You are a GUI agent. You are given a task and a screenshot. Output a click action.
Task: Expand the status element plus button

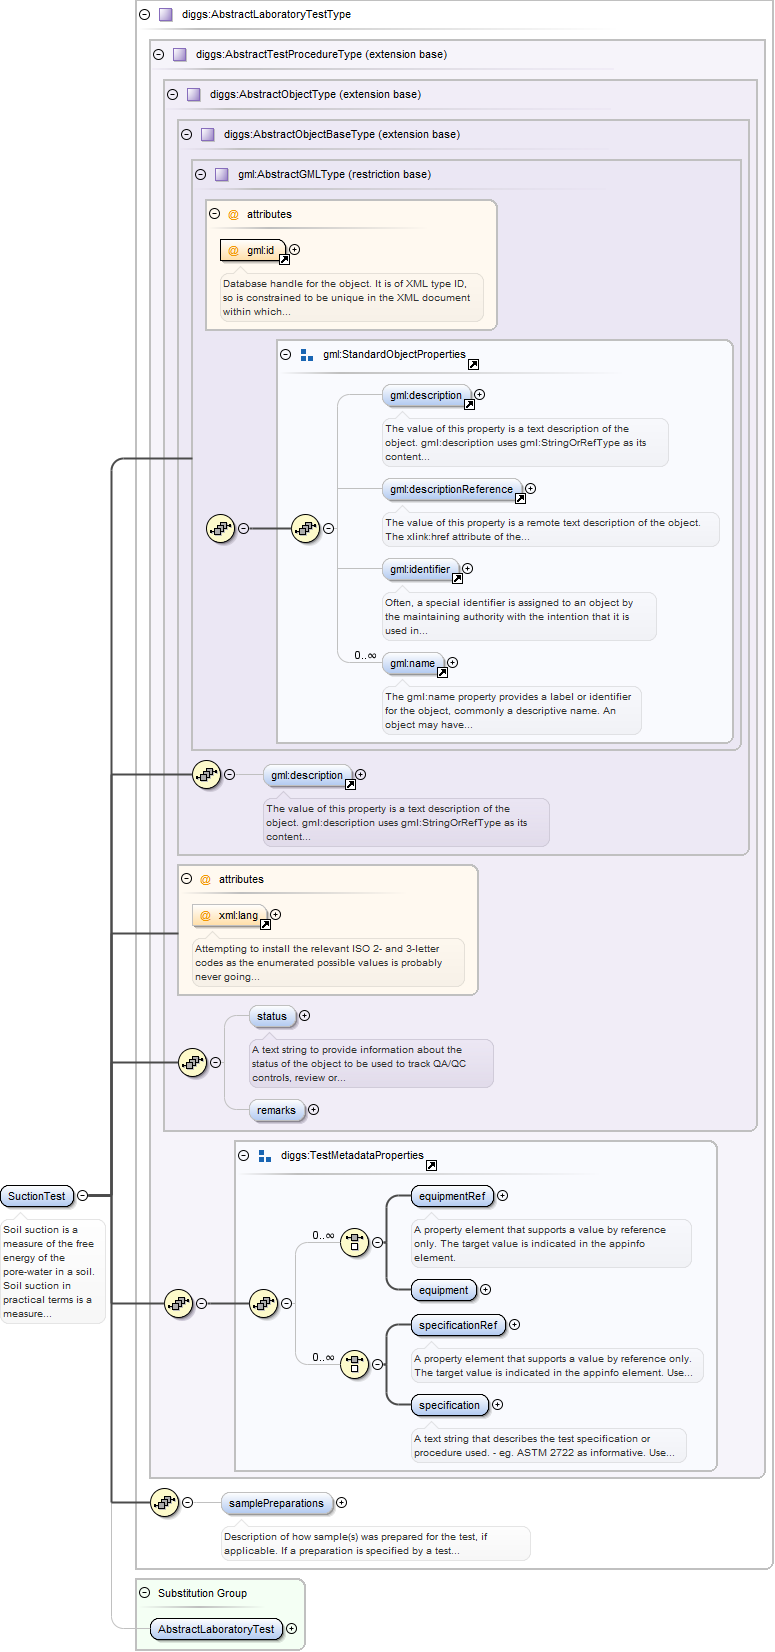(305, 1016)
